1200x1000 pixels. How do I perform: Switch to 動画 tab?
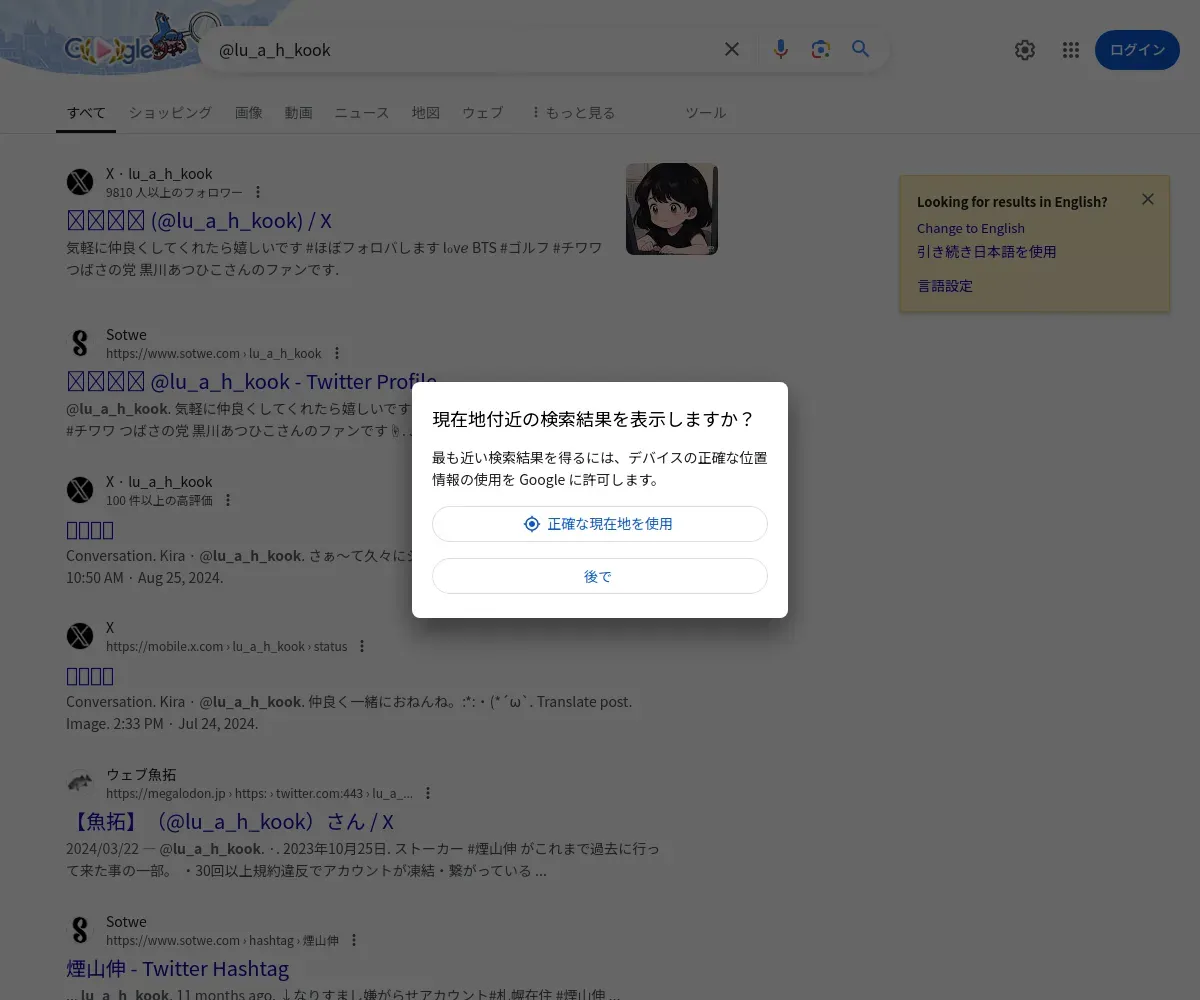[298, 113]
